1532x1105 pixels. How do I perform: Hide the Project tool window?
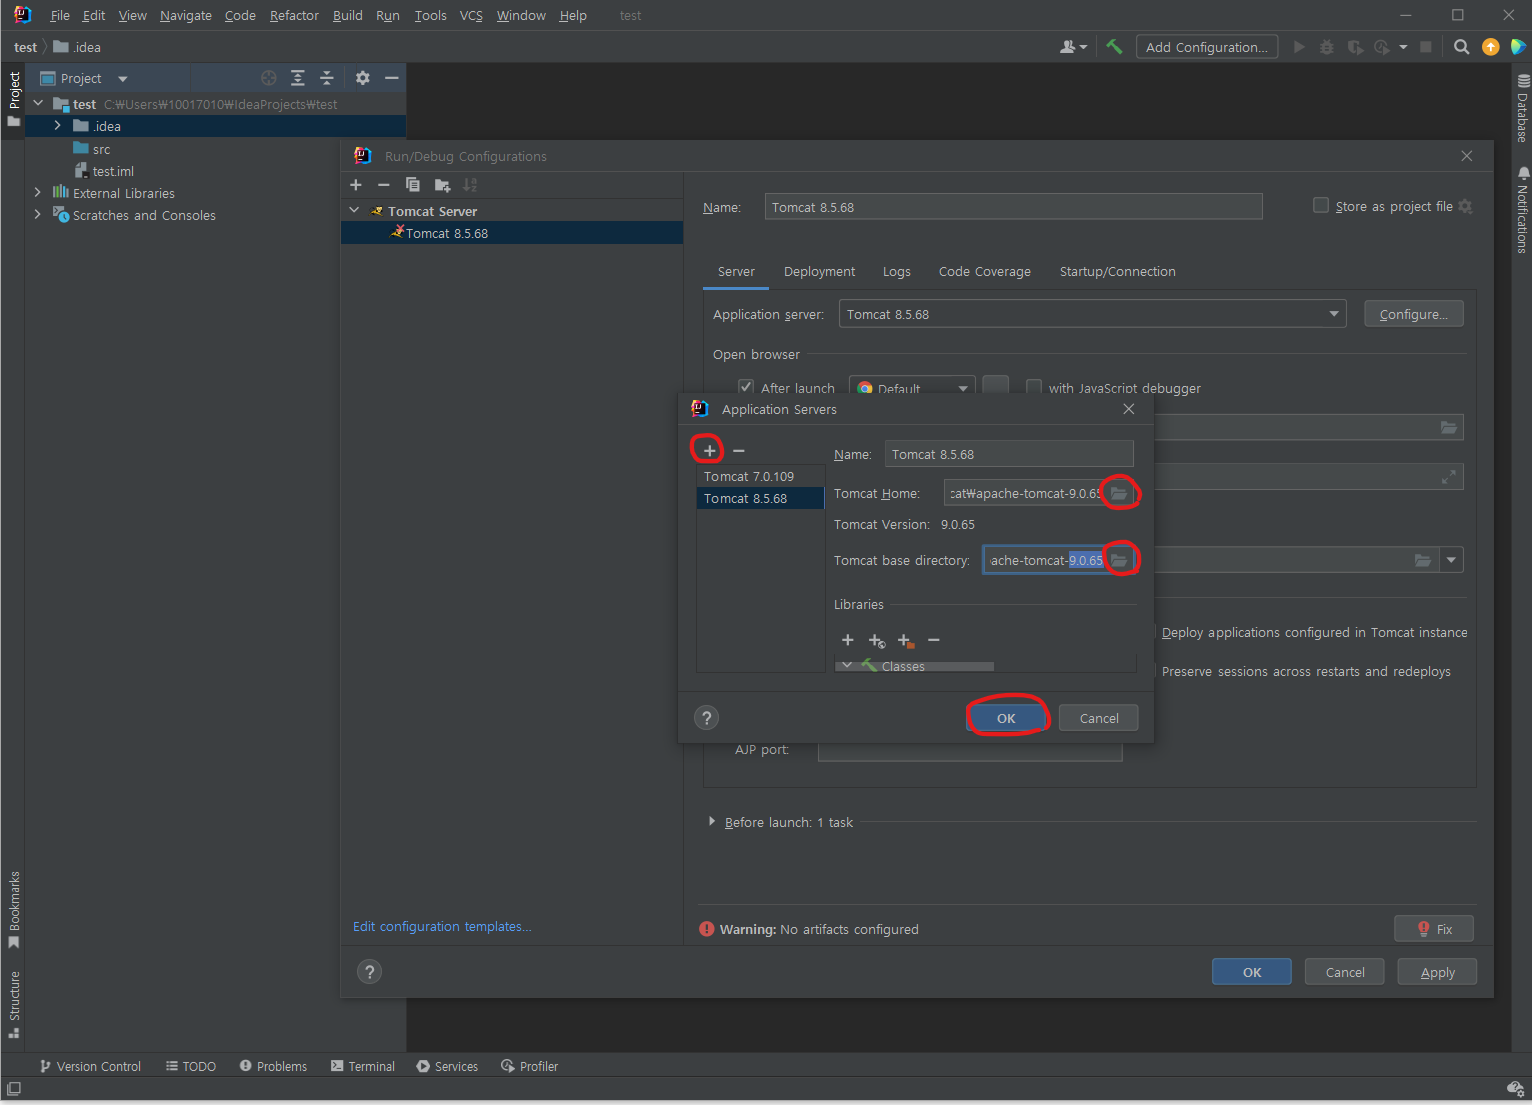pos(392,78)
